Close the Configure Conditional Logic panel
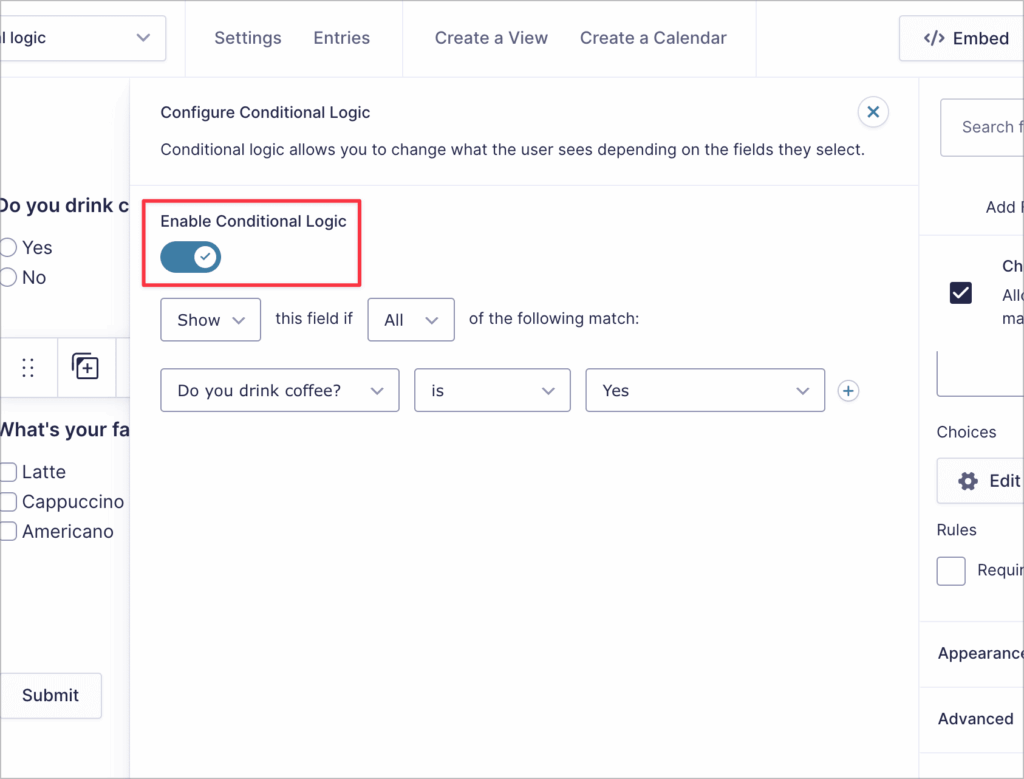Viewport: 1024px width, 779px height. (x=873, y=113)
